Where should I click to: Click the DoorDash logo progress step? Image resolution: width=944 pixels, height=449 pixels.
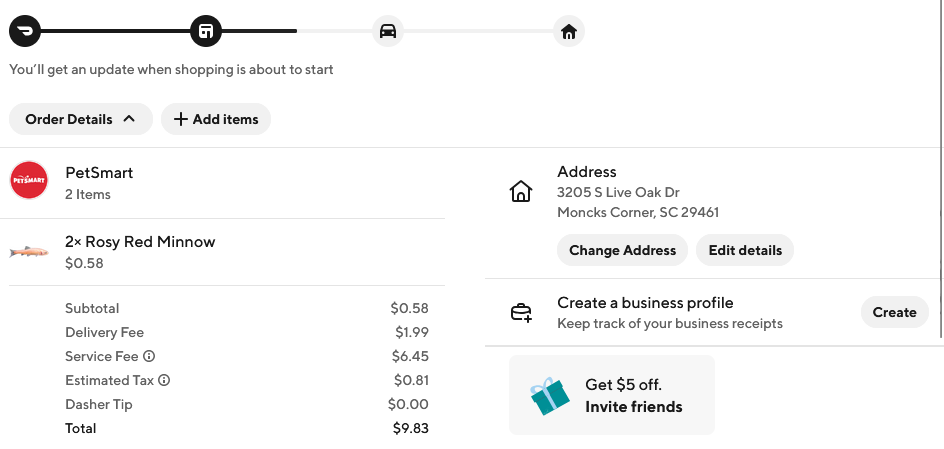[25, 31]
